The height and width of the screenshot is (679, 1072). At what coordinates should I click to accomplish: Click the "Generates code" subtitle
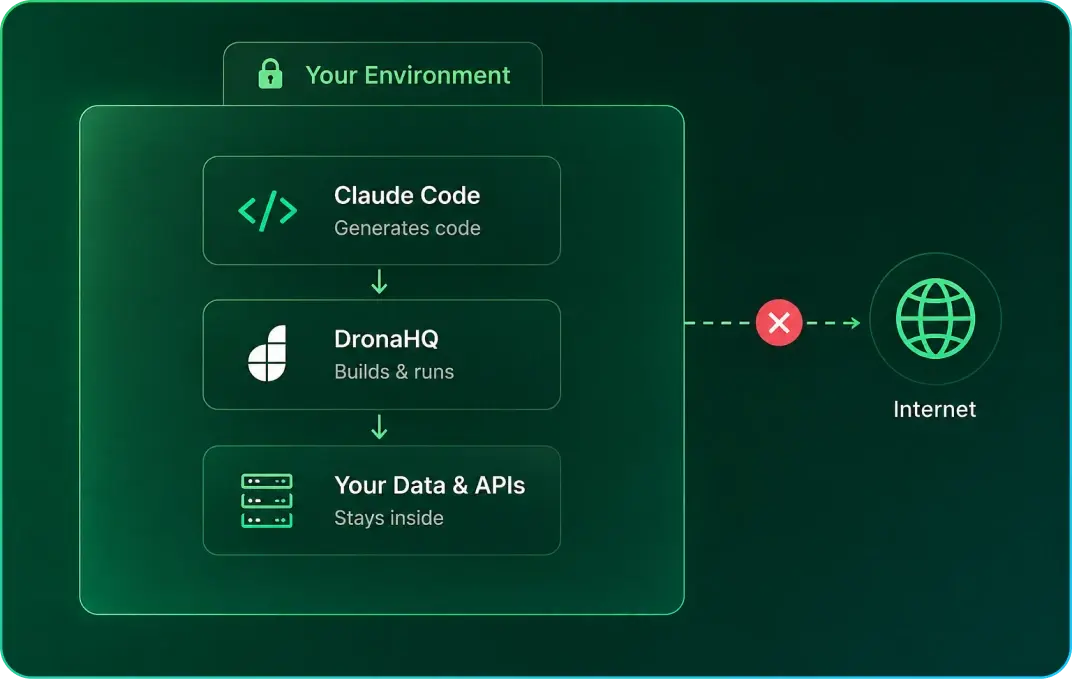407,228
